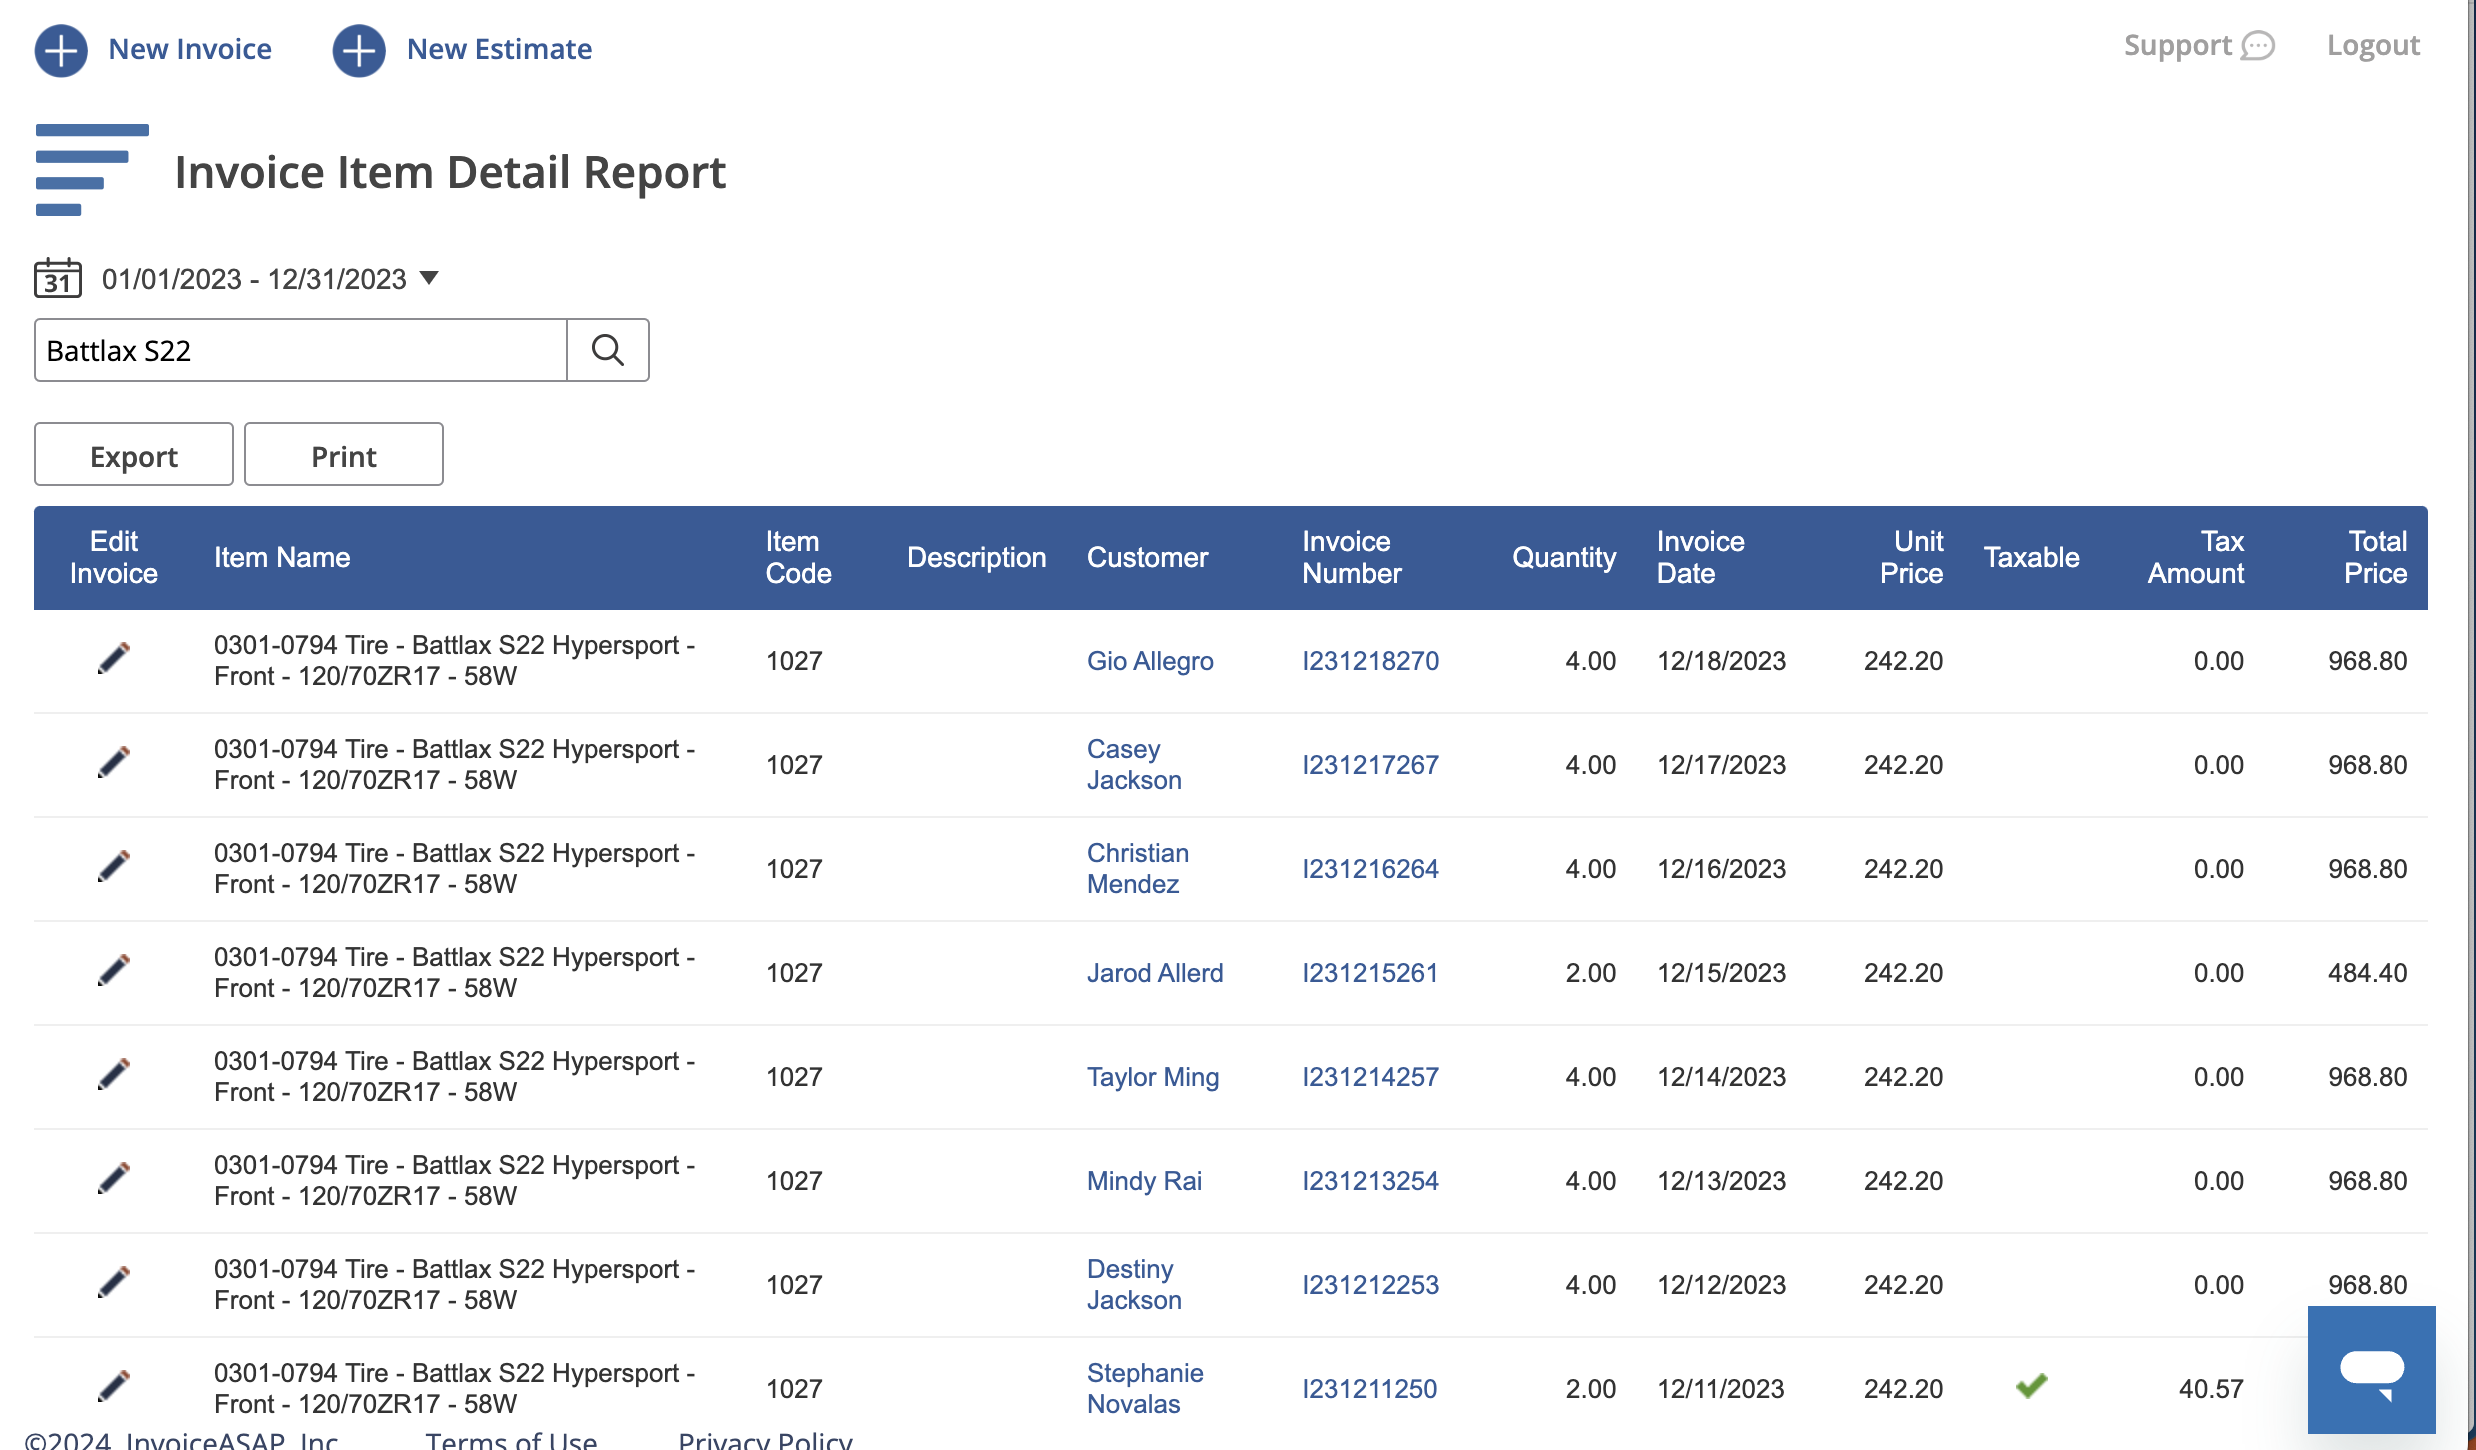The image size is (2476, 1450).
Task: Click the New Invoice plus icon
Action: (x=61, y=50)
